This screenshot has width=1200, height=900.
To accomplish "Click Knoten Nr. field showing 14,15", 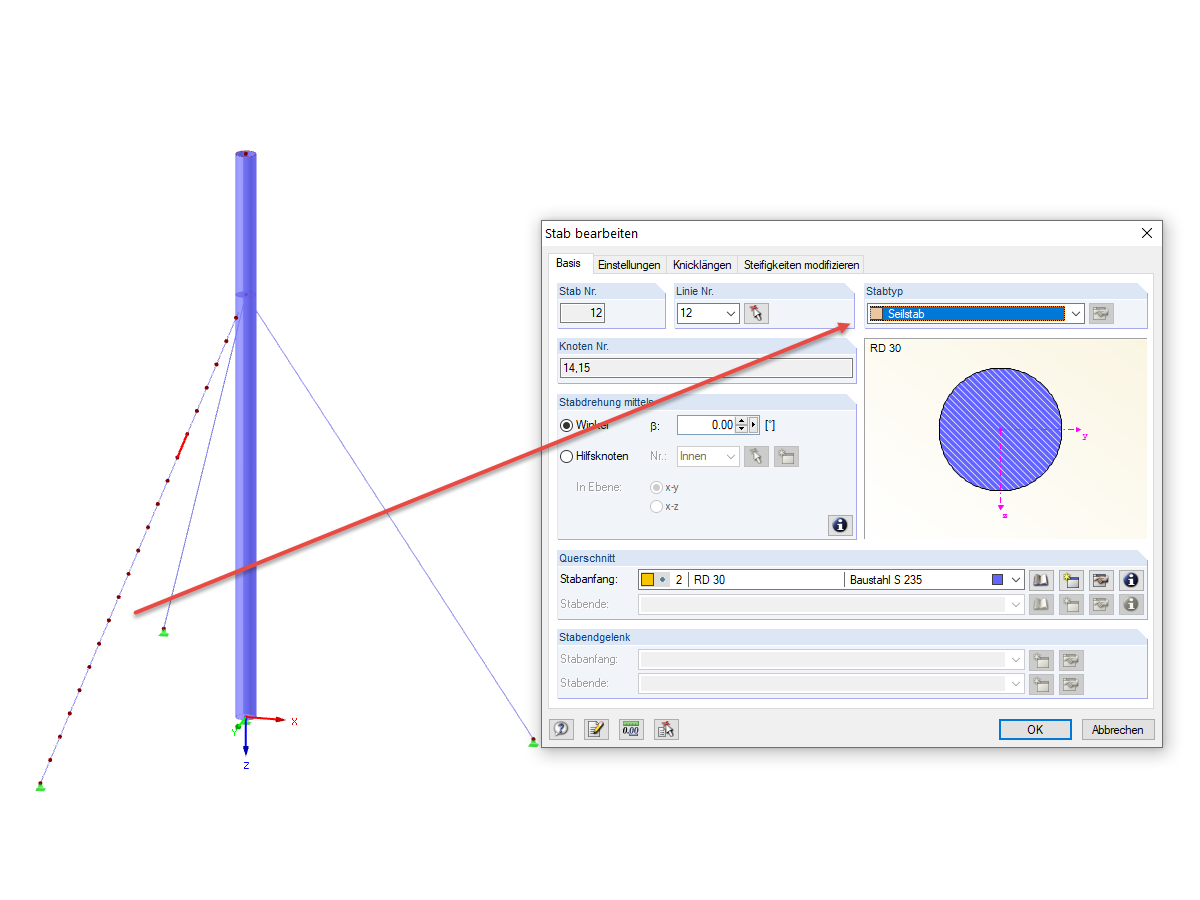I will coord(706,368).
